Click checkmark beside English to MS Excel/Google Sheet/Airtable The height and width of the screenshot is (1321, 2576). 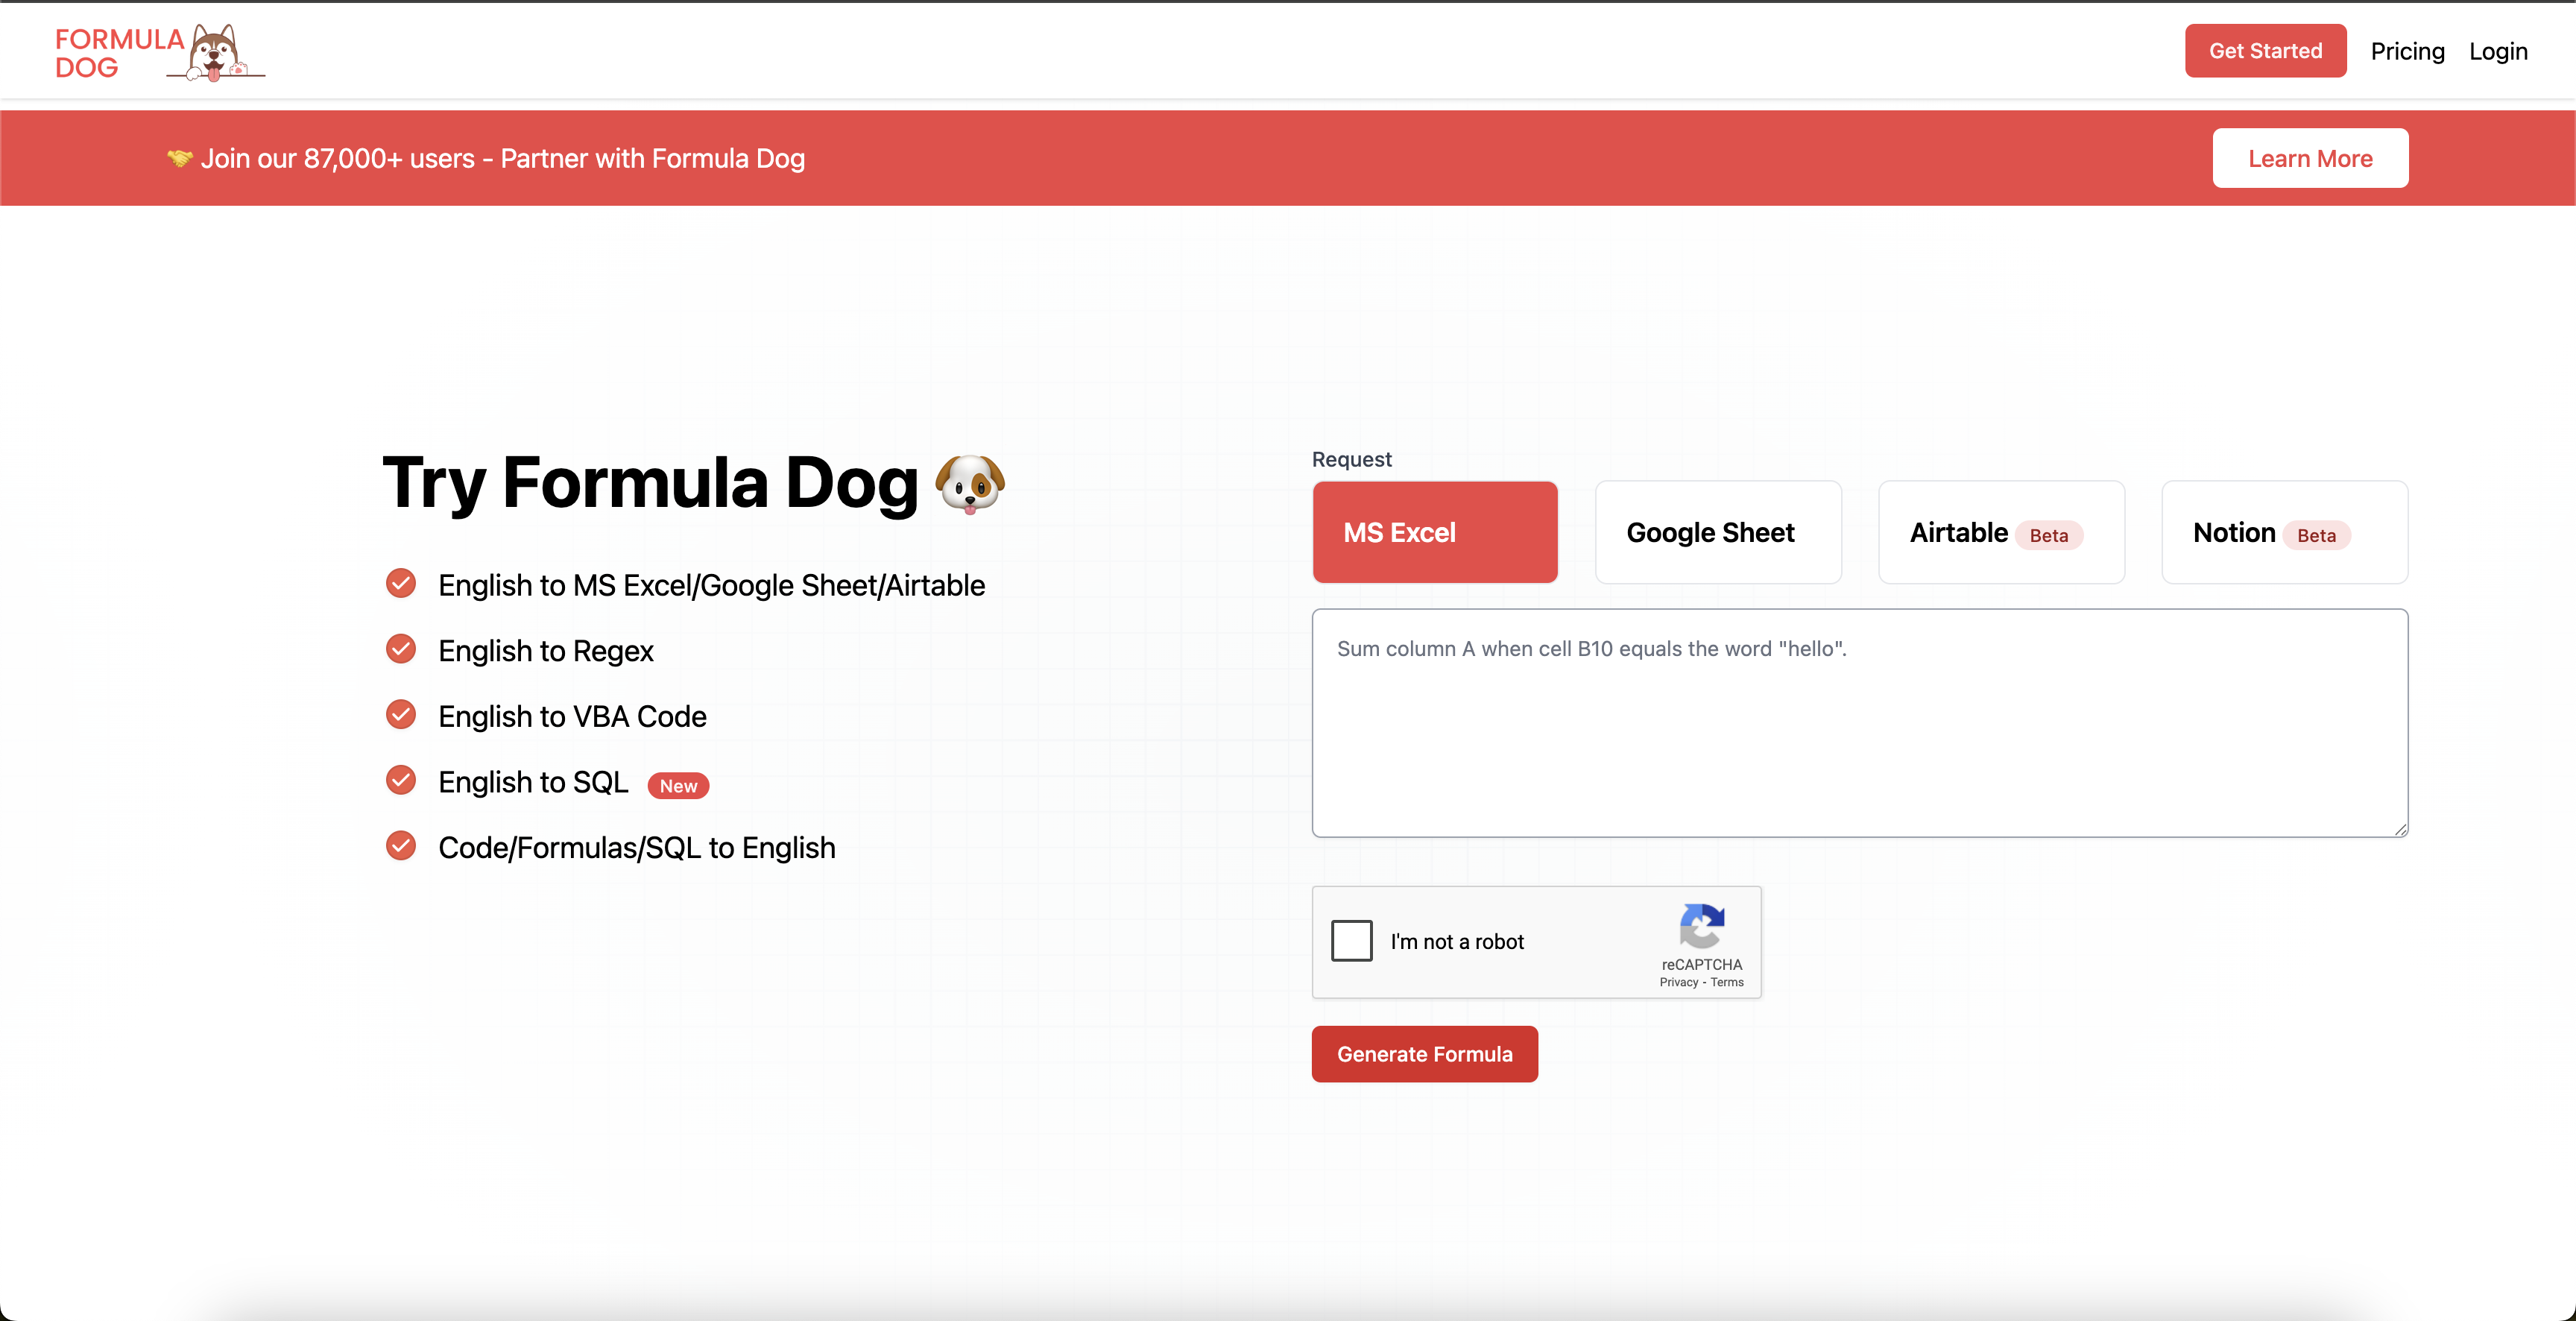click(x=401, y=583)
